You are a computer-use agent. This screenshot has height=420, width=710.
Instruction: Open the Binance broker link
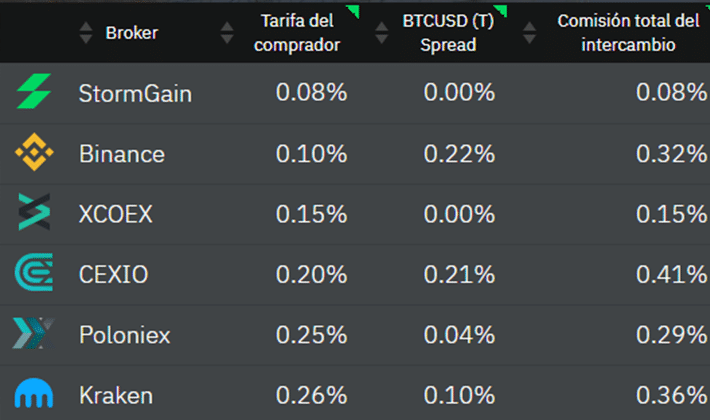tap(122, 154)
